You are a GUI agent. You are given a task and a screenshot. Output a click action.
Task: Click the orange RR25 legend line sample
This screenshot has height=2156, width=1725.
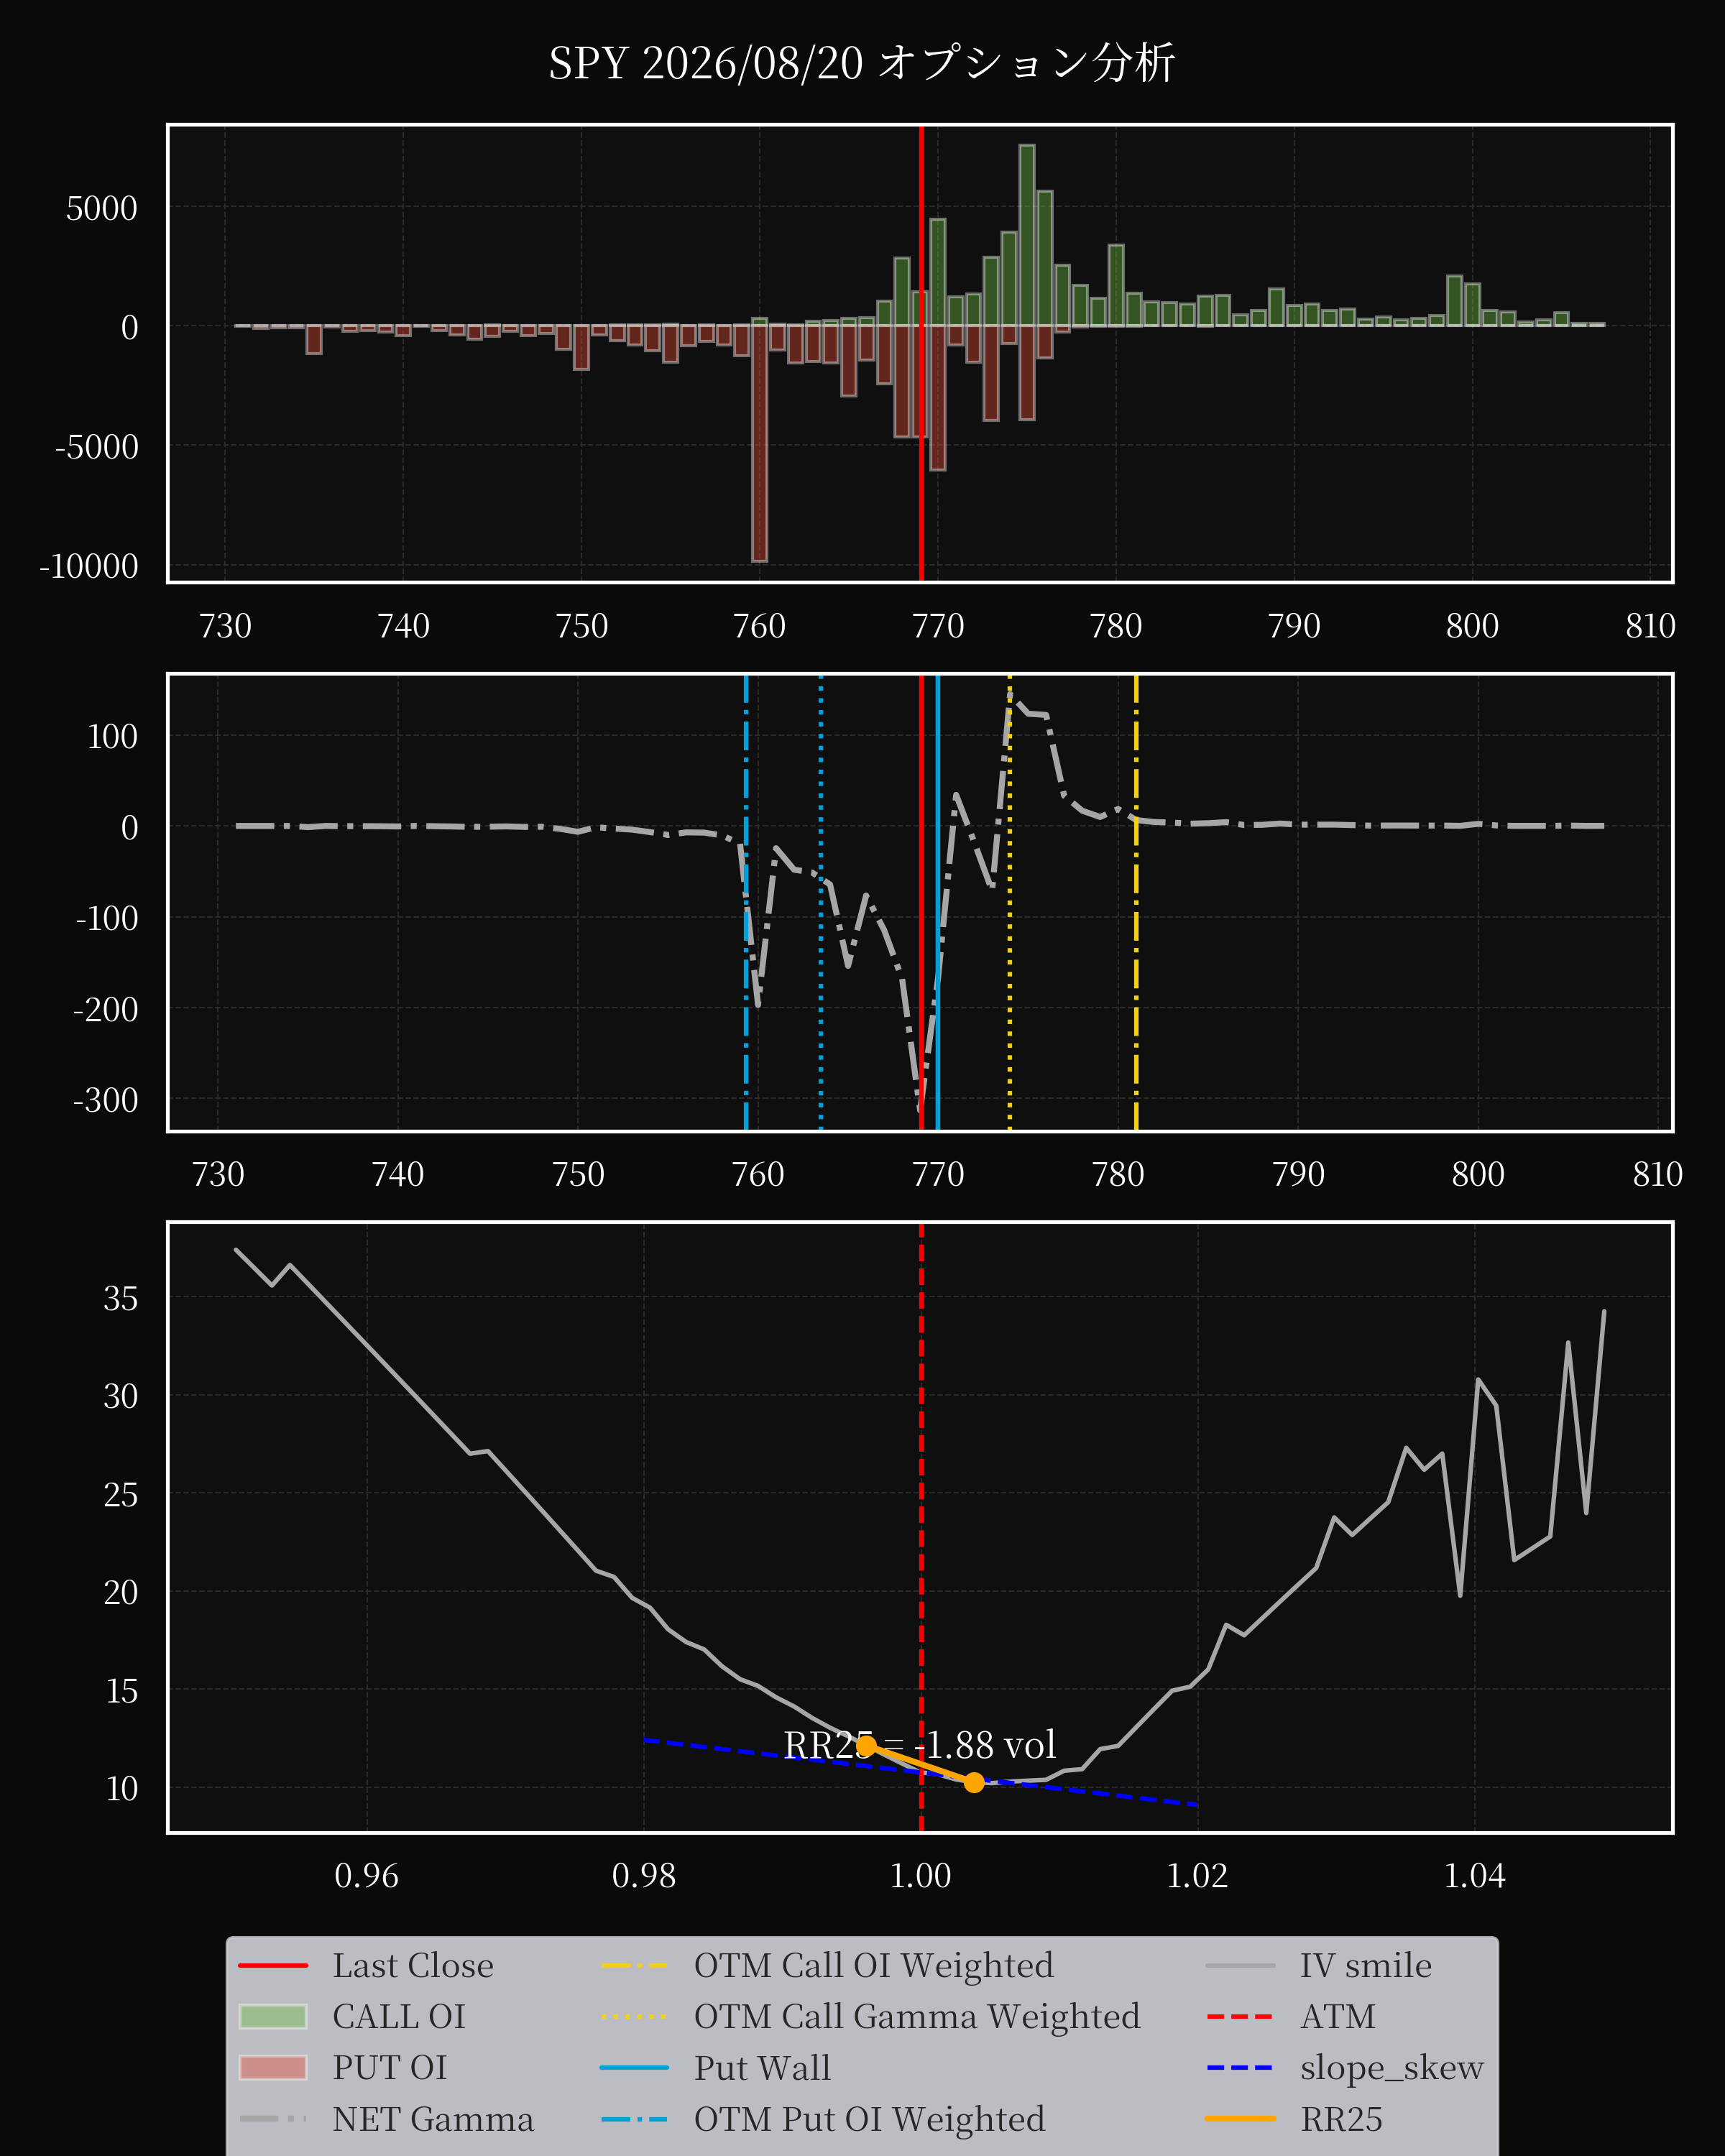[1240, 2118]
